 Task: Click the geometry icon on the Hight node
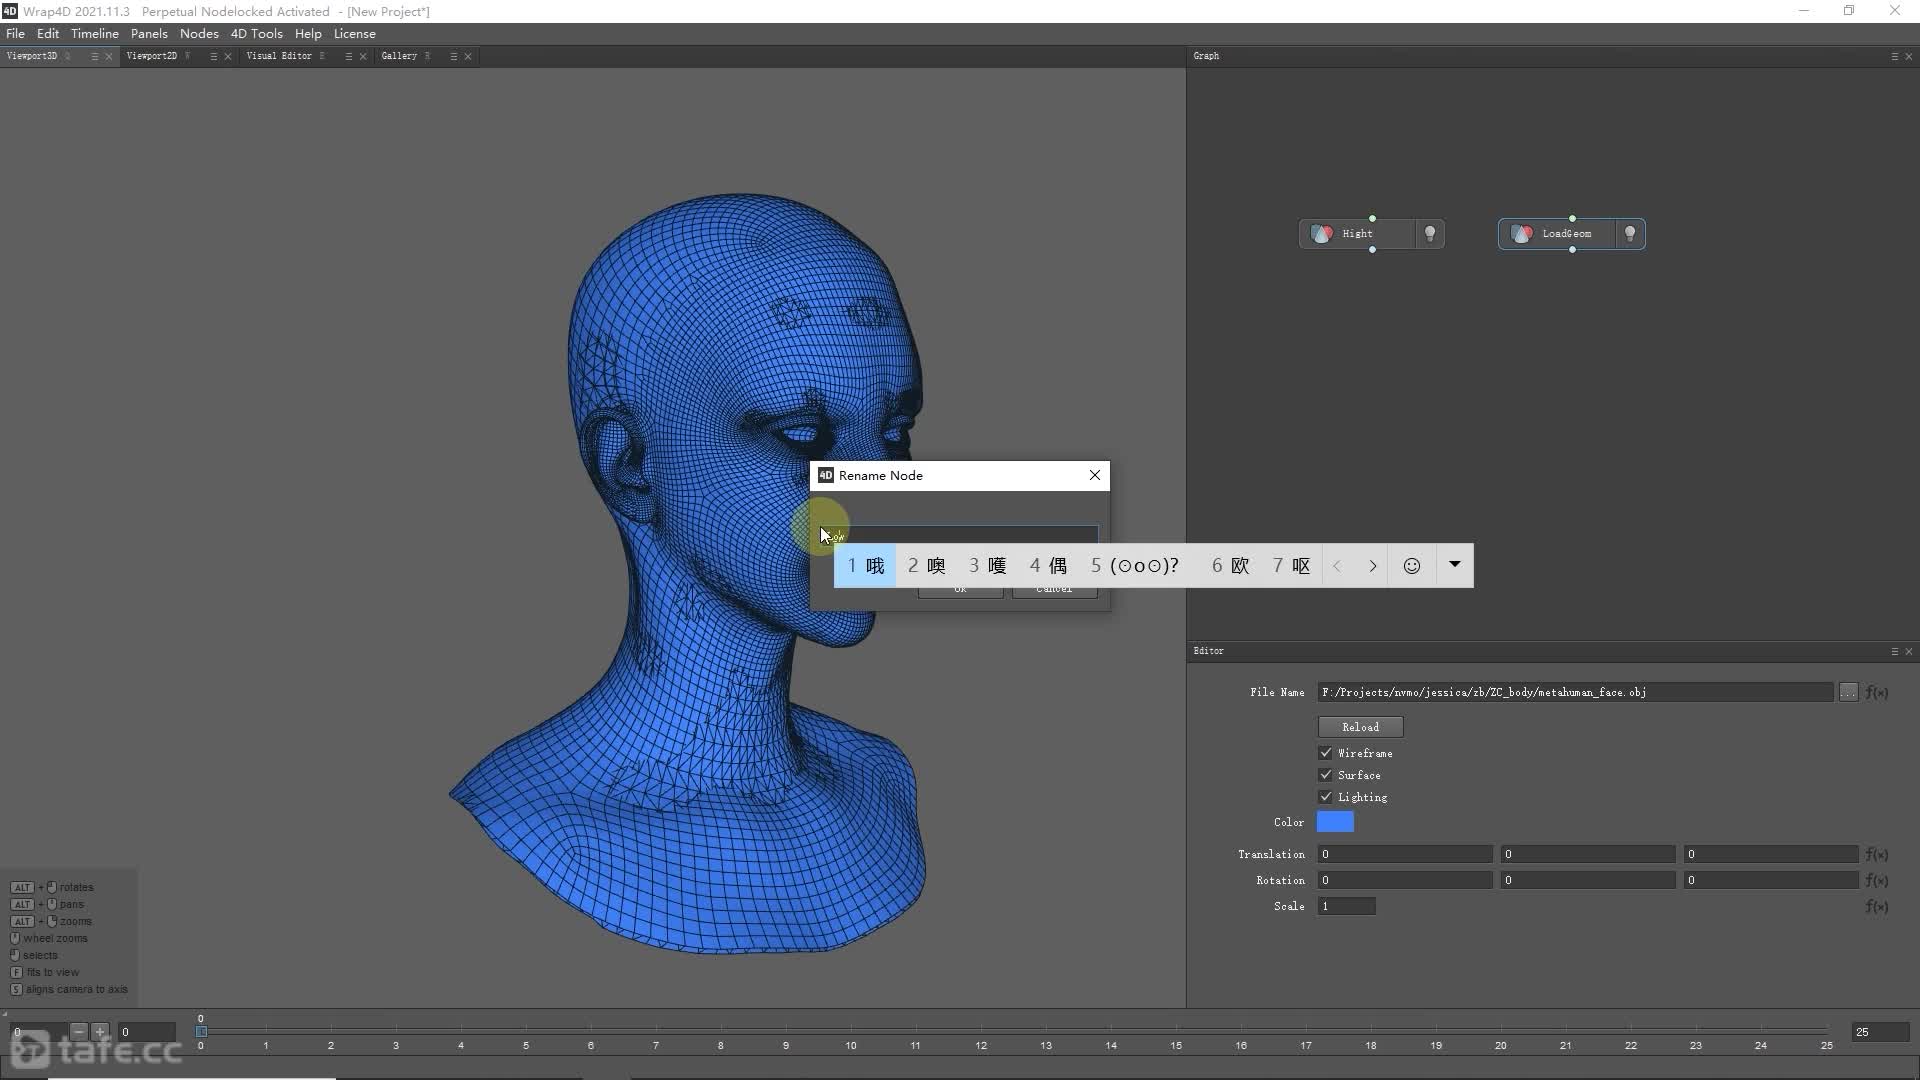[x=1321, y=234]
